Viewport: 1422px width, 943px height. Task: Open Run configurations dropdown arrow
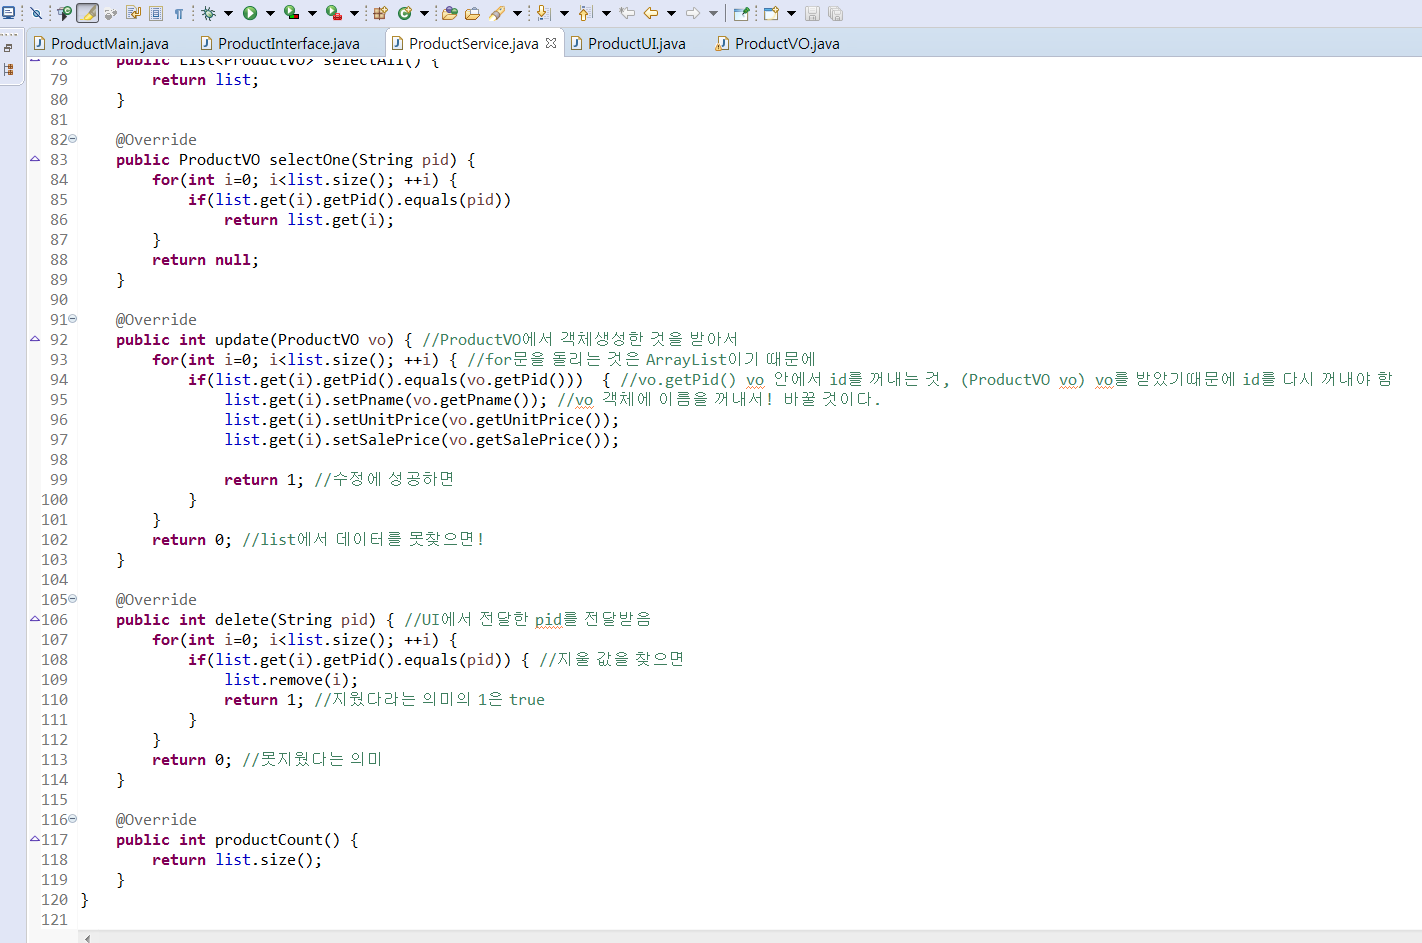pos(270,13)
